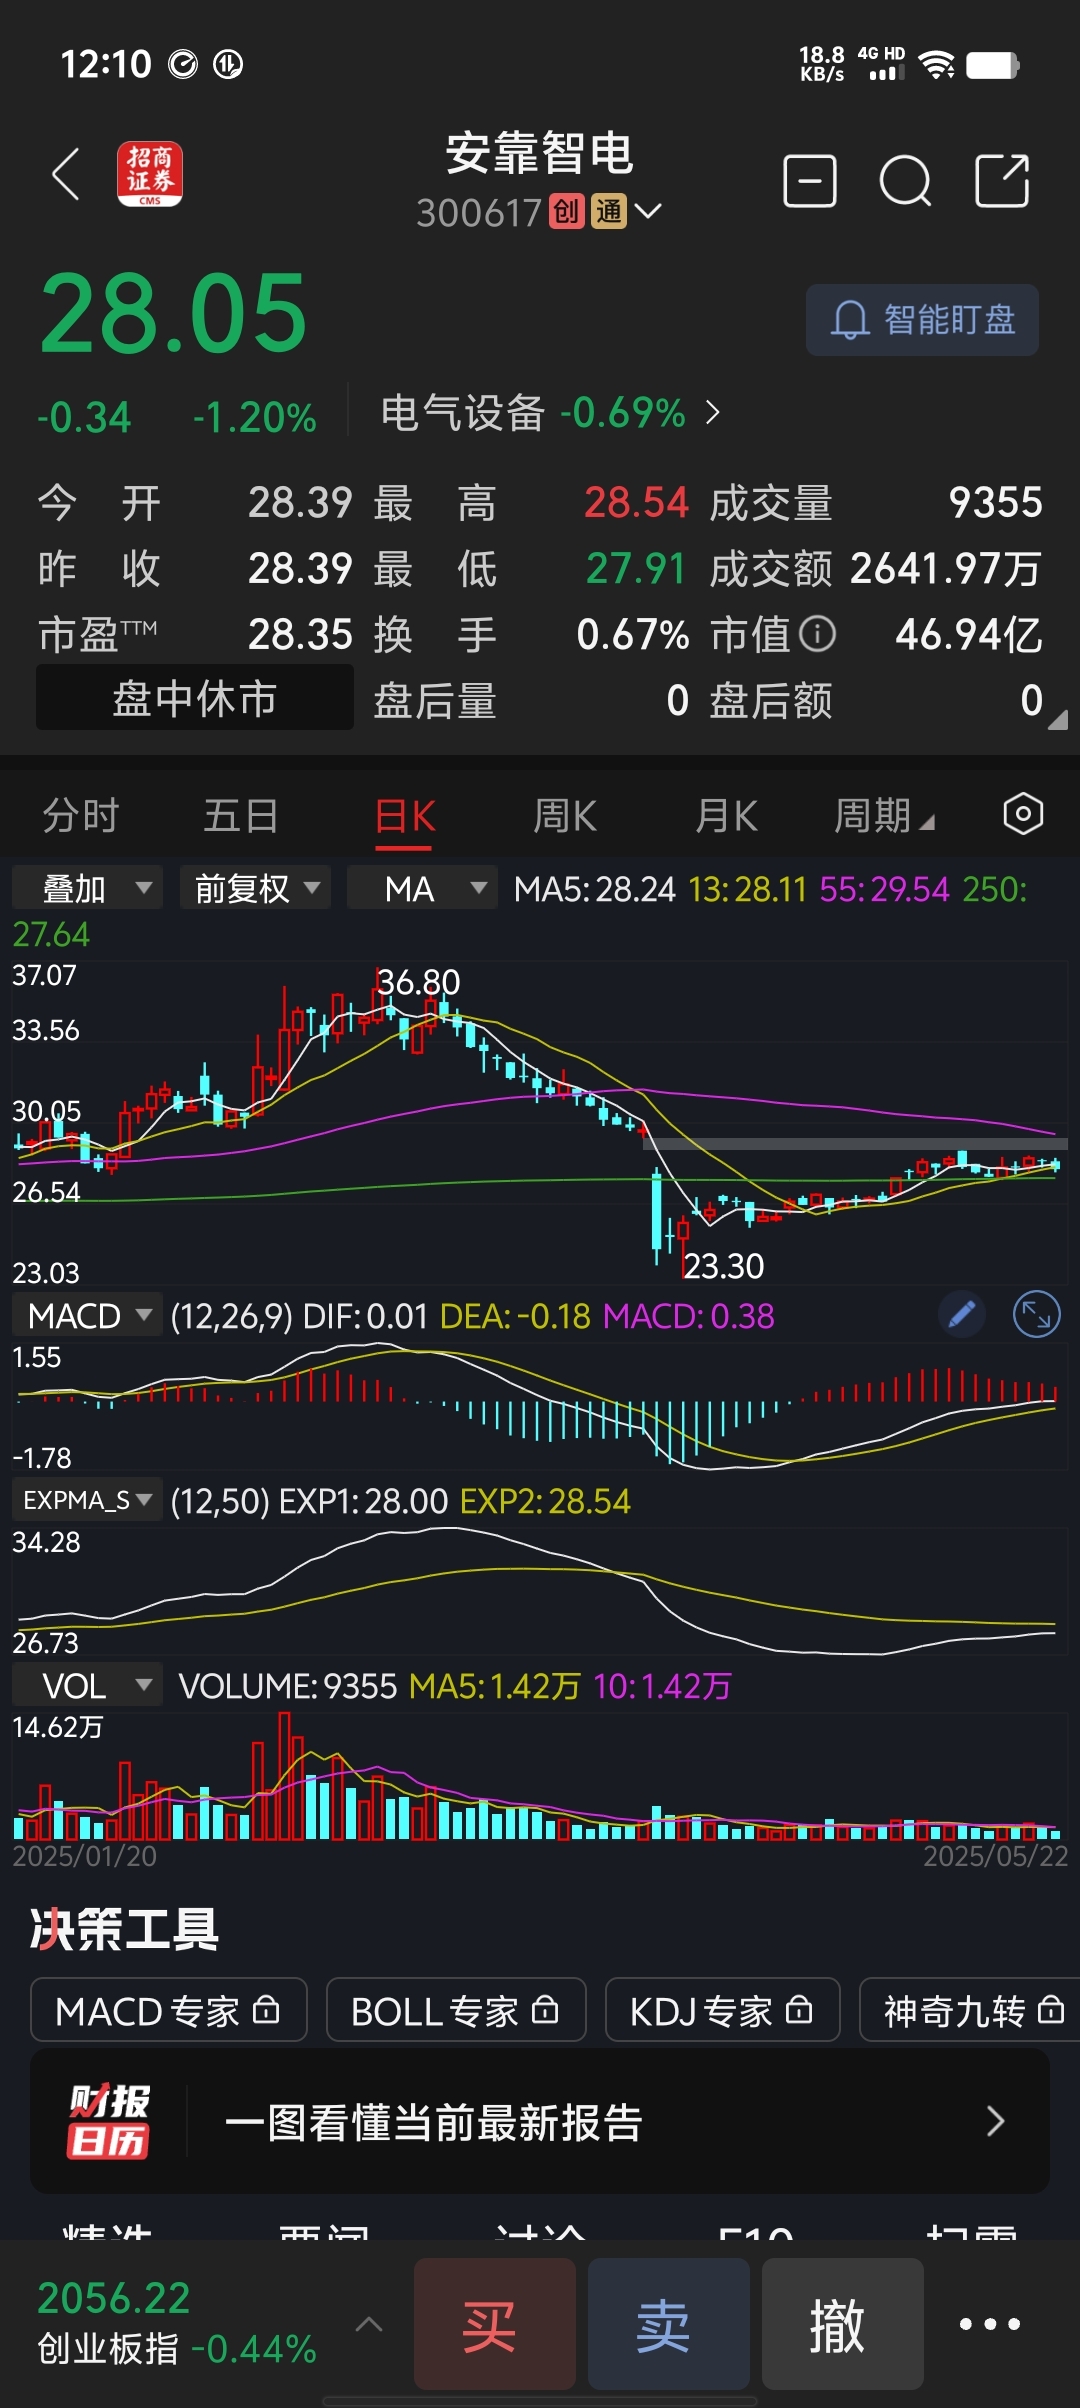Image resolution: width=1080 pixels, height=2408 pixels.
Task: Tap the 36.80 high price label on chart
Action: 419,982
